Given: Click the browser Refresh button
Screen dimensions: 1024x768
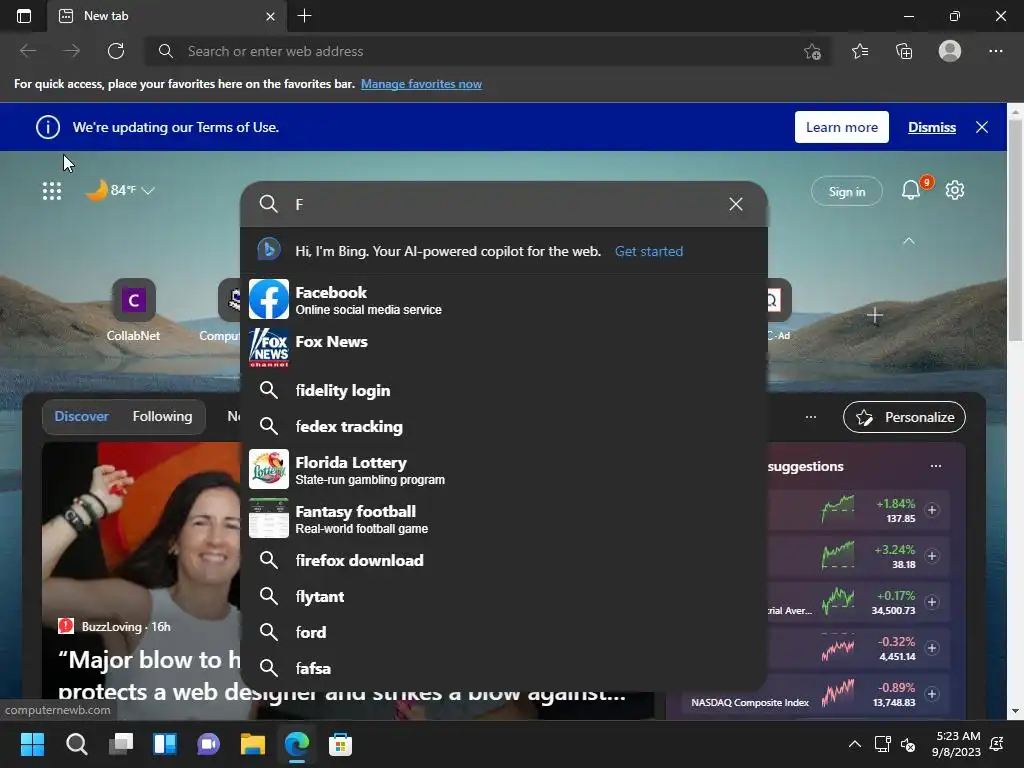Looking at the screenshot, I should [x=116, y=51].
